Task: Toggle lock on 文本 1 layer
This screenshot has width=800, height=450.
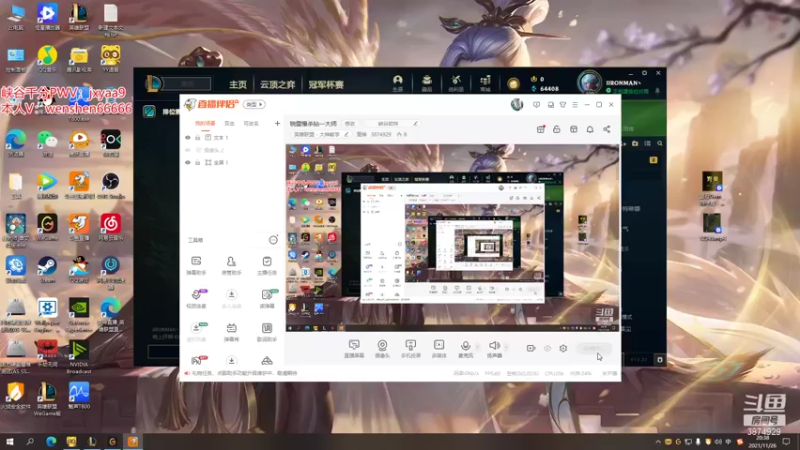Action: (198, 138)
